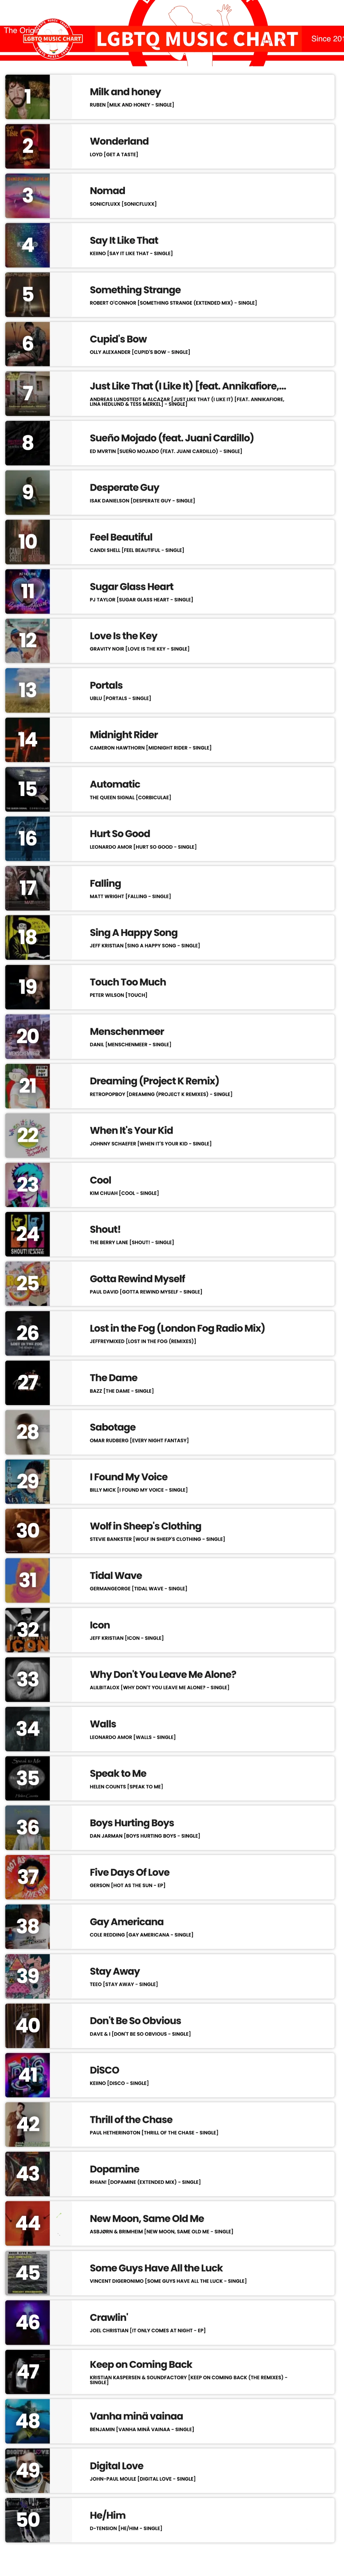Open the Feel Beautiful song entry
Viewport: 344px width, 2576px height.
point(121,537)
